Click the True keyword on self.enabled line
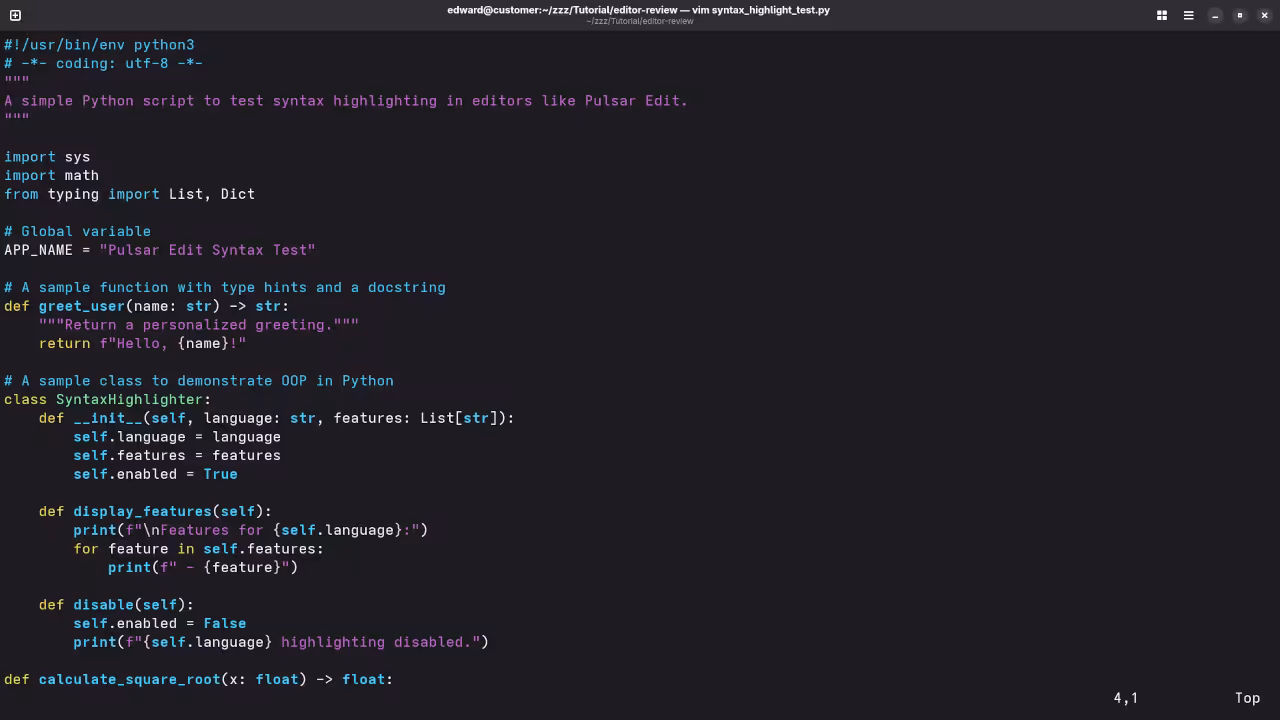The image size is (1280, 720). point(220,474)
